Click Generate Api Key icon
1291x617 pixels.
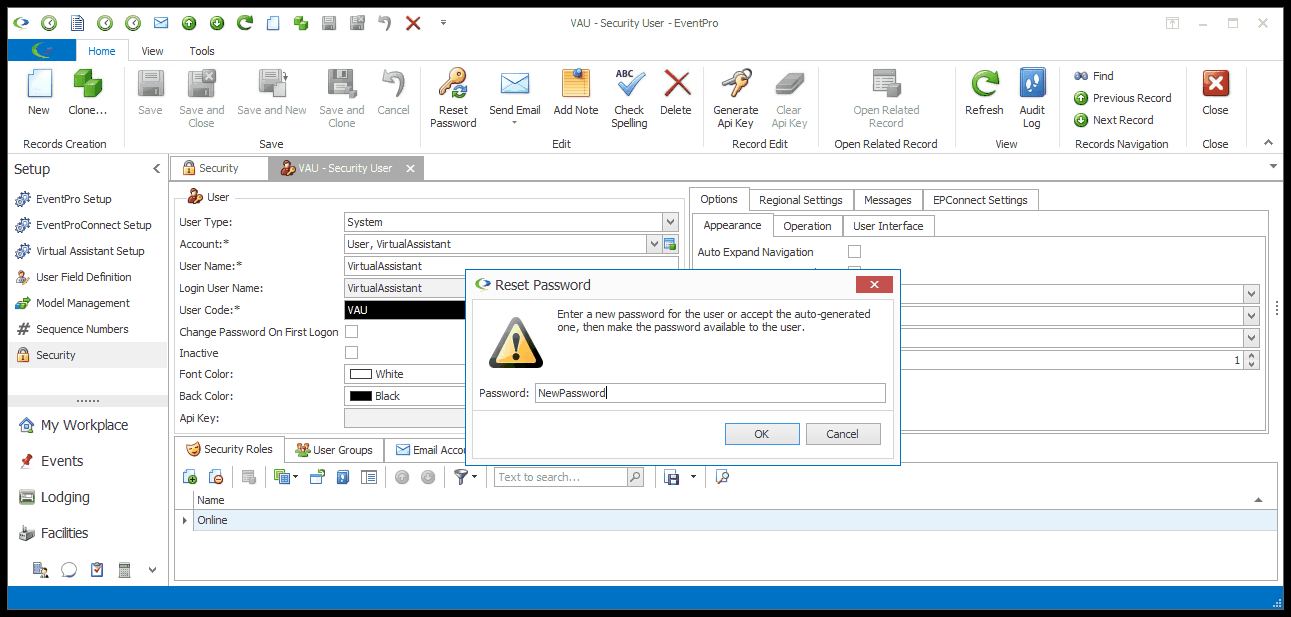coord(735,84)
